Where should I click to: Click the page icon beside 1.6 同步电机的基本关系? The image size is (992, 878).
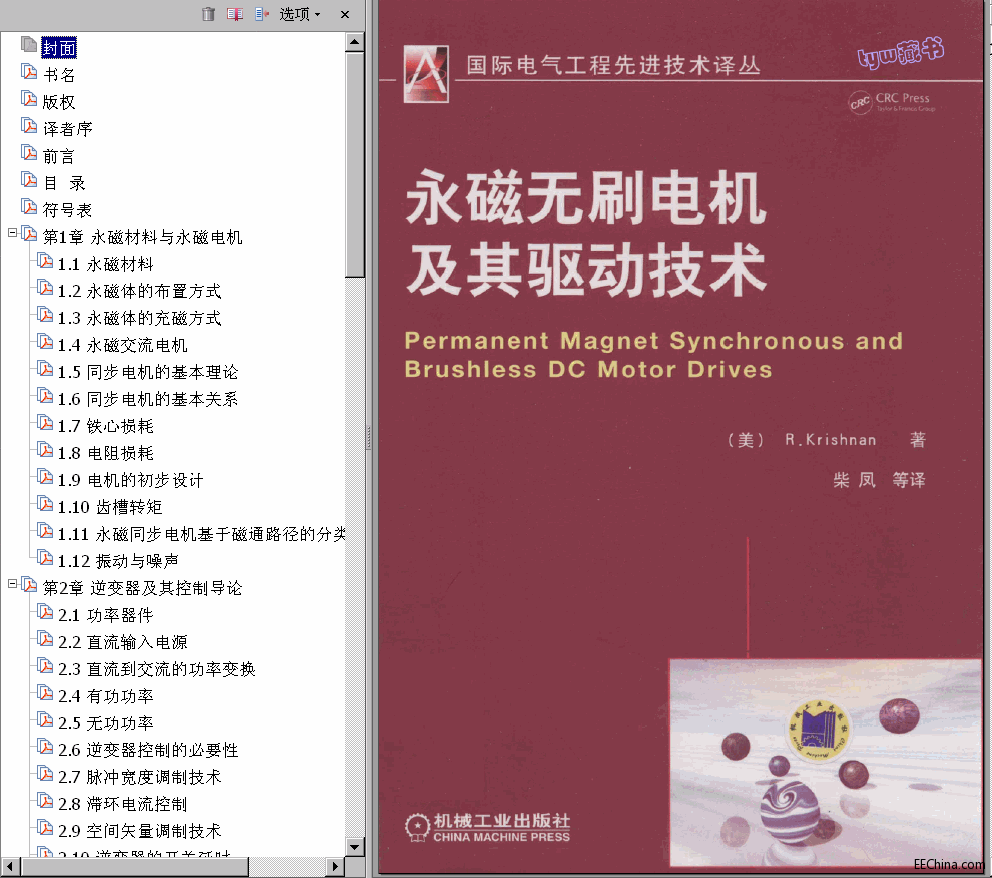point(44,396)
